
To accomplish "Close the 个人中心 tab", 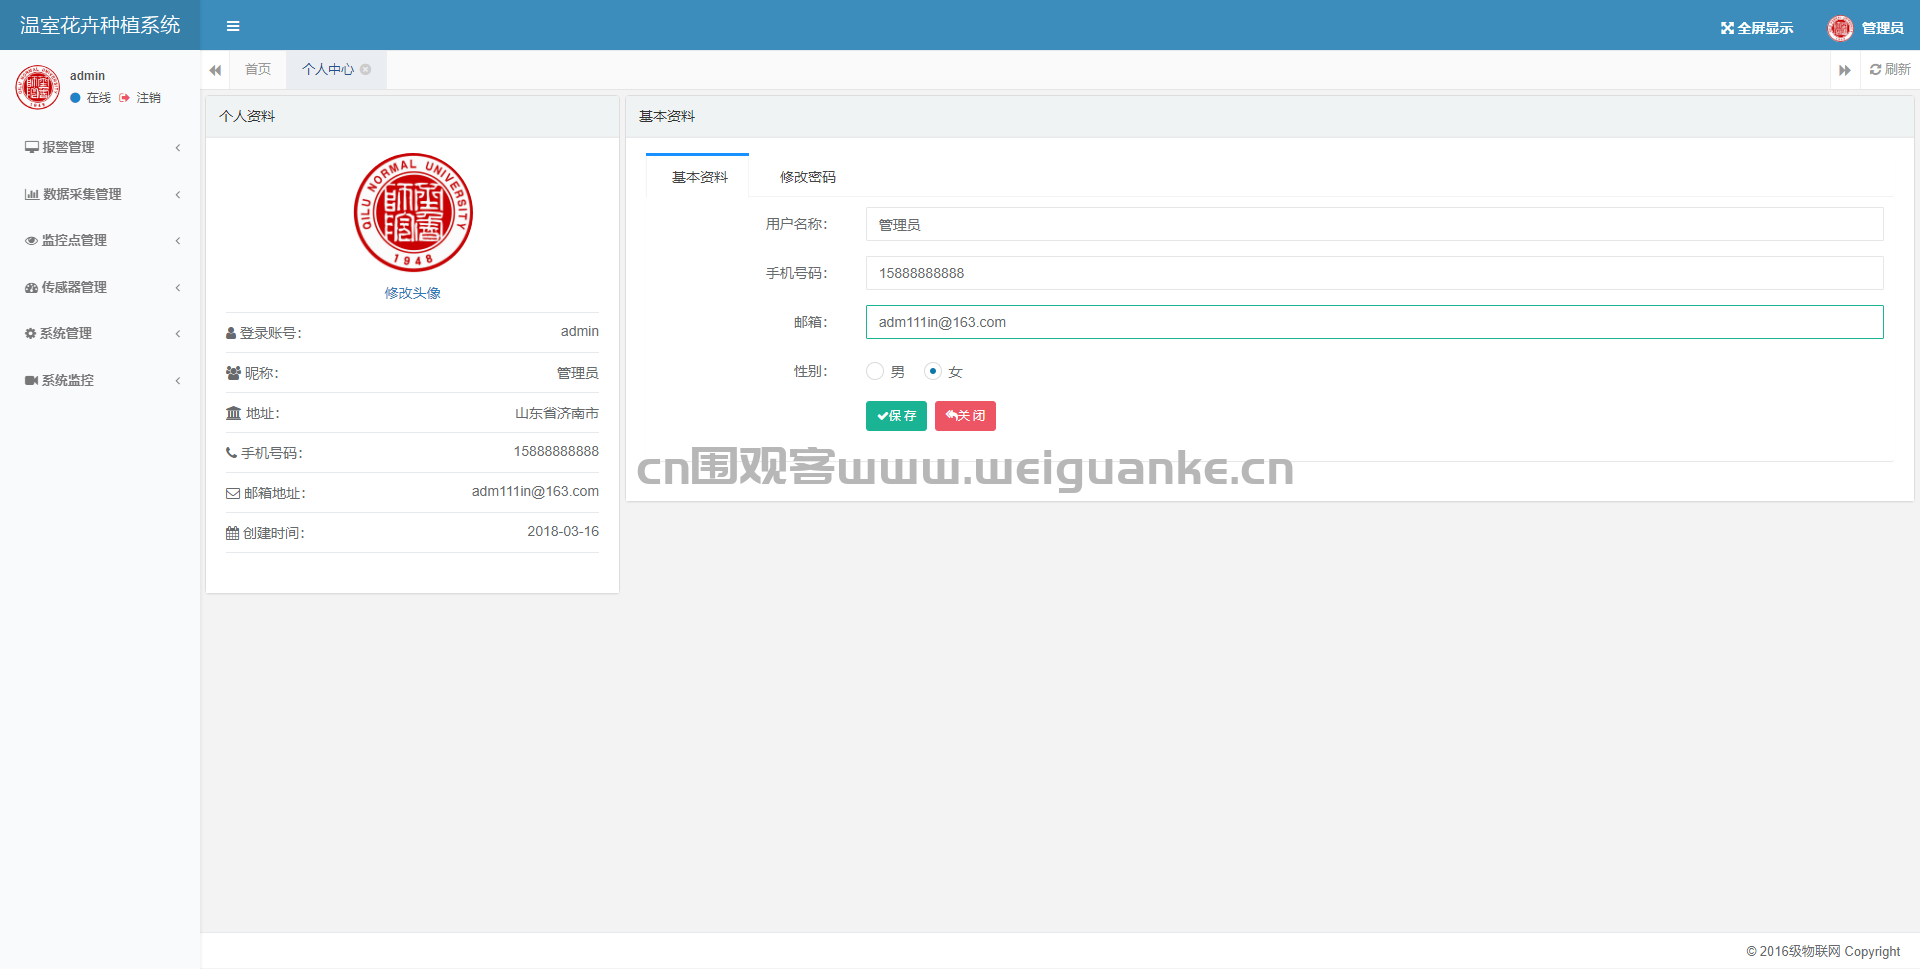I will click(366, 70).
